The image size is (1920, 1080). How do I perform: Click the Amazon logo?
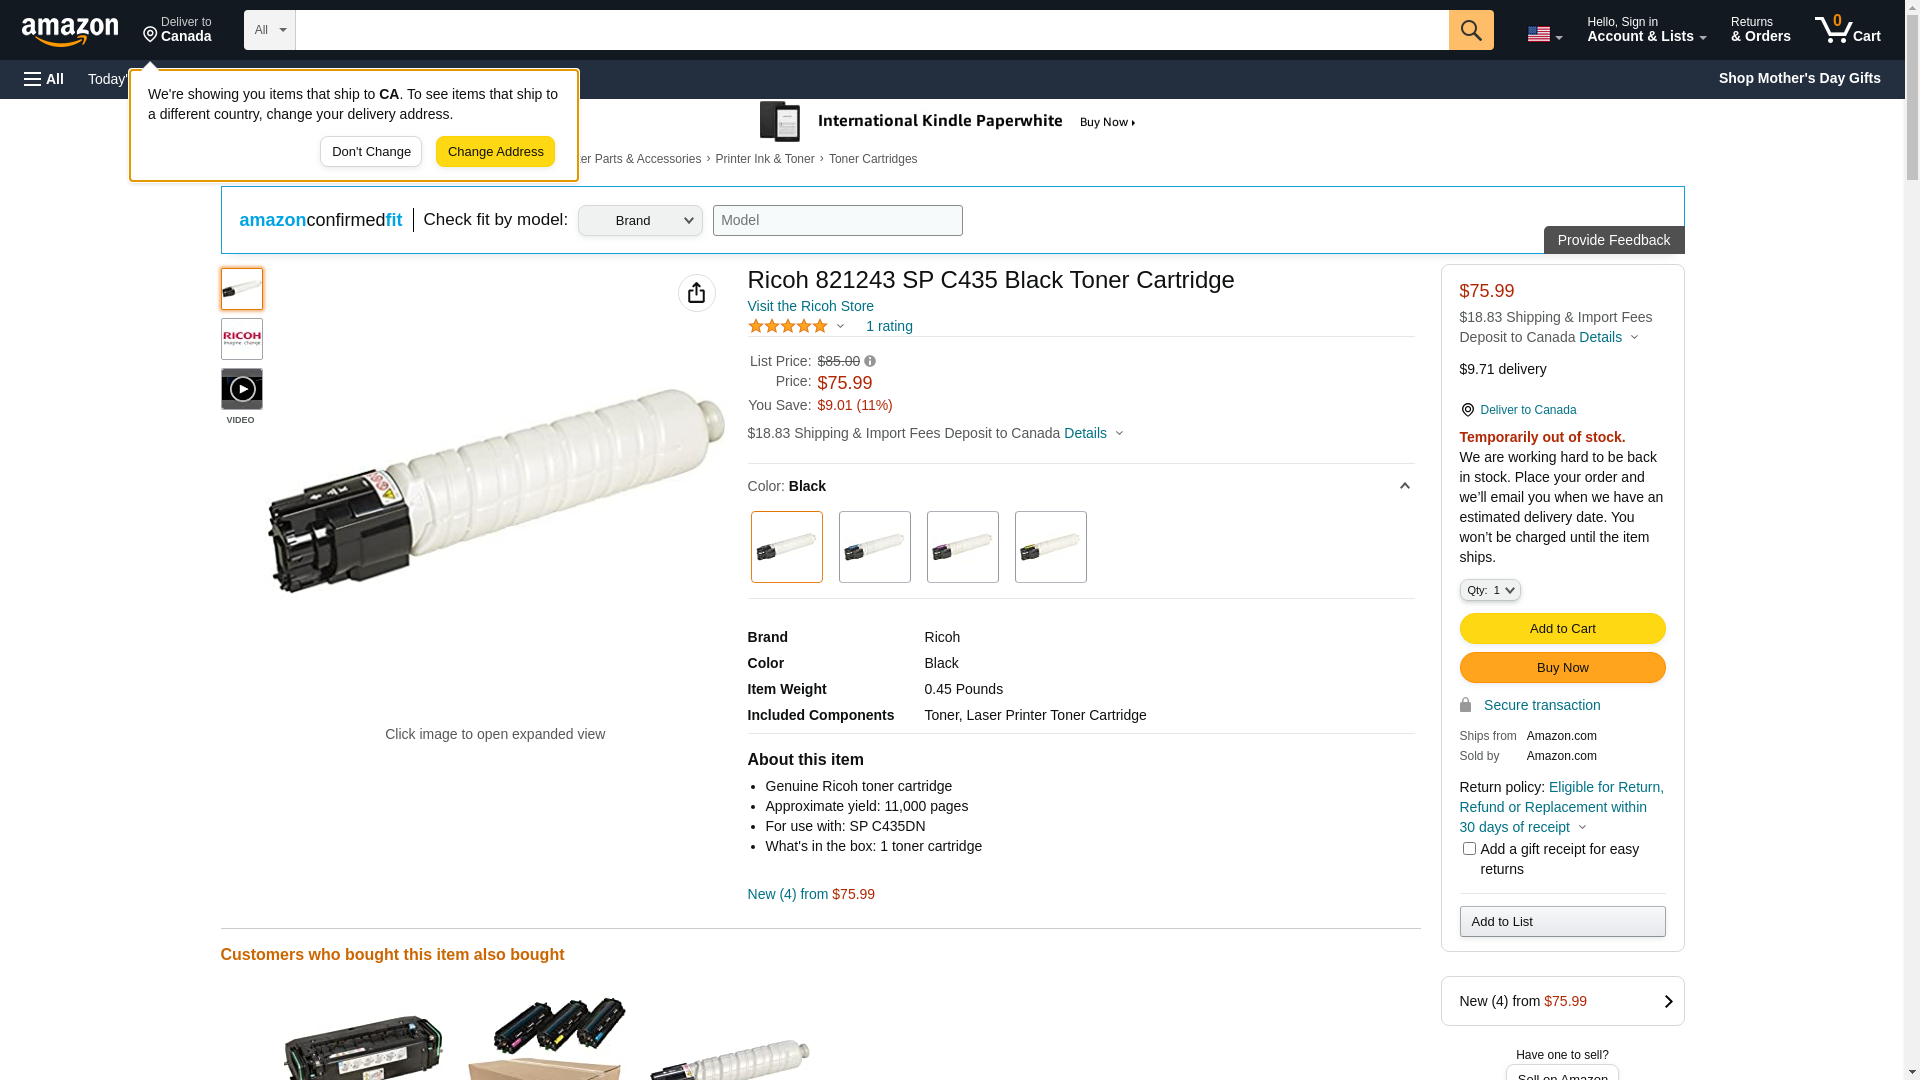[70, 32]
